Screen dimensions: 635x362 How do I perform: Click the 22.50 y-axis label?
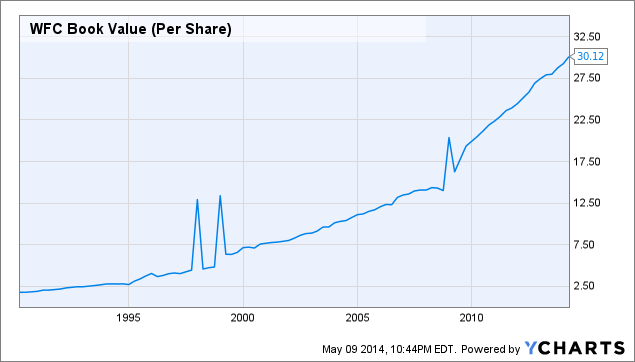[x=587, y=119]
